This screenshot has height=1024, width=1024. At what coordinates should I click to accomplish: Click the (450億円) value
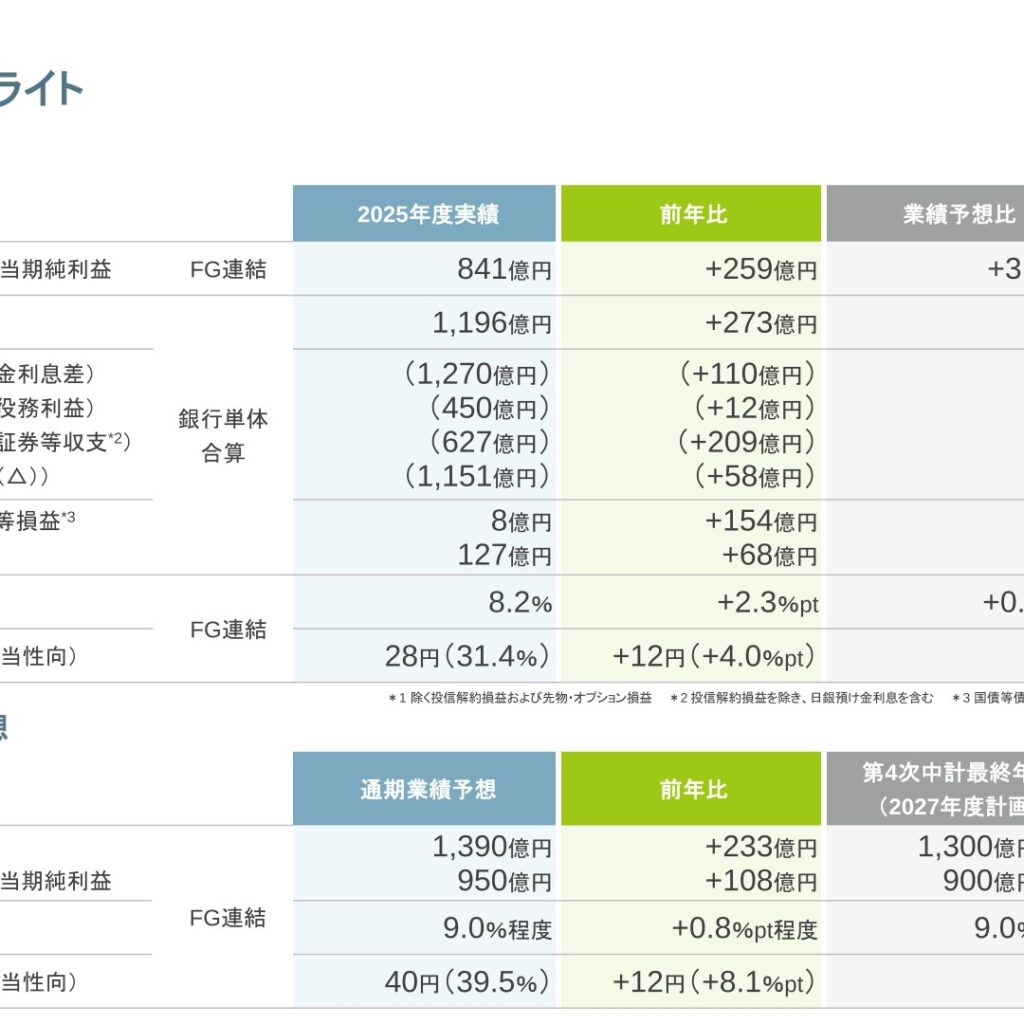pyautogui.click(x=488, y=408)
